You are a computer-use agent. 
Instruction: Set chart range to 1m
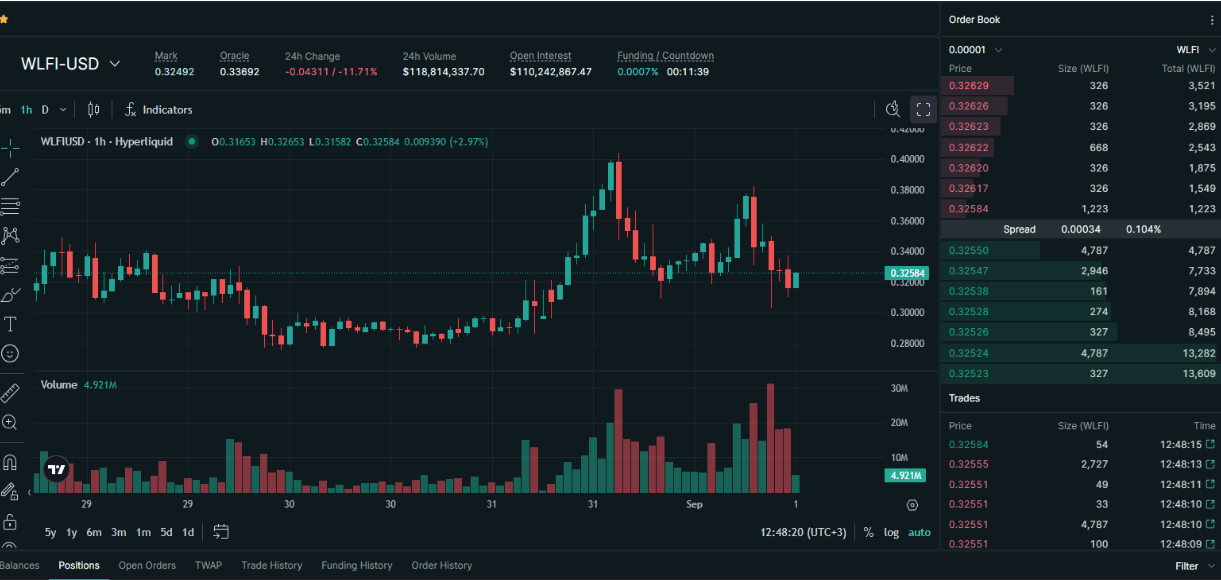pyautogui.click(x=144, y=532)
